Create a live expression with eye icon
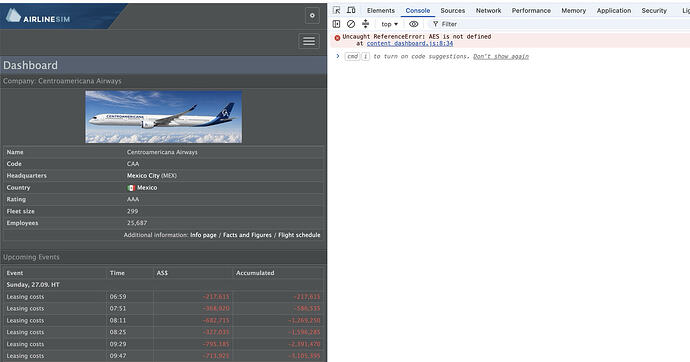690x362 pixels. pos(414,24)
